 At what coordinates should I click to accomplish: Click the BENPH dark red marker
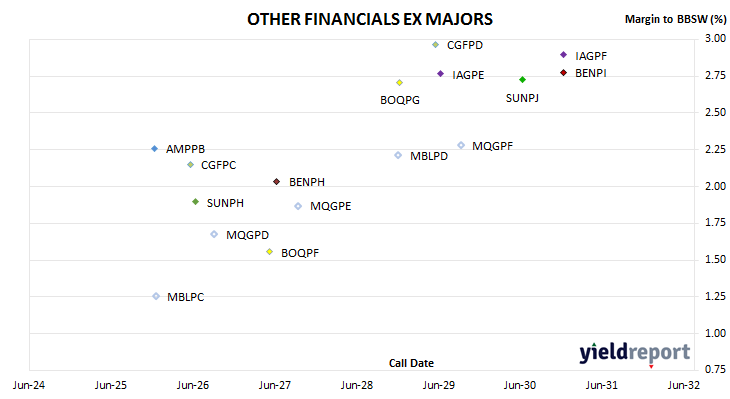277,182
